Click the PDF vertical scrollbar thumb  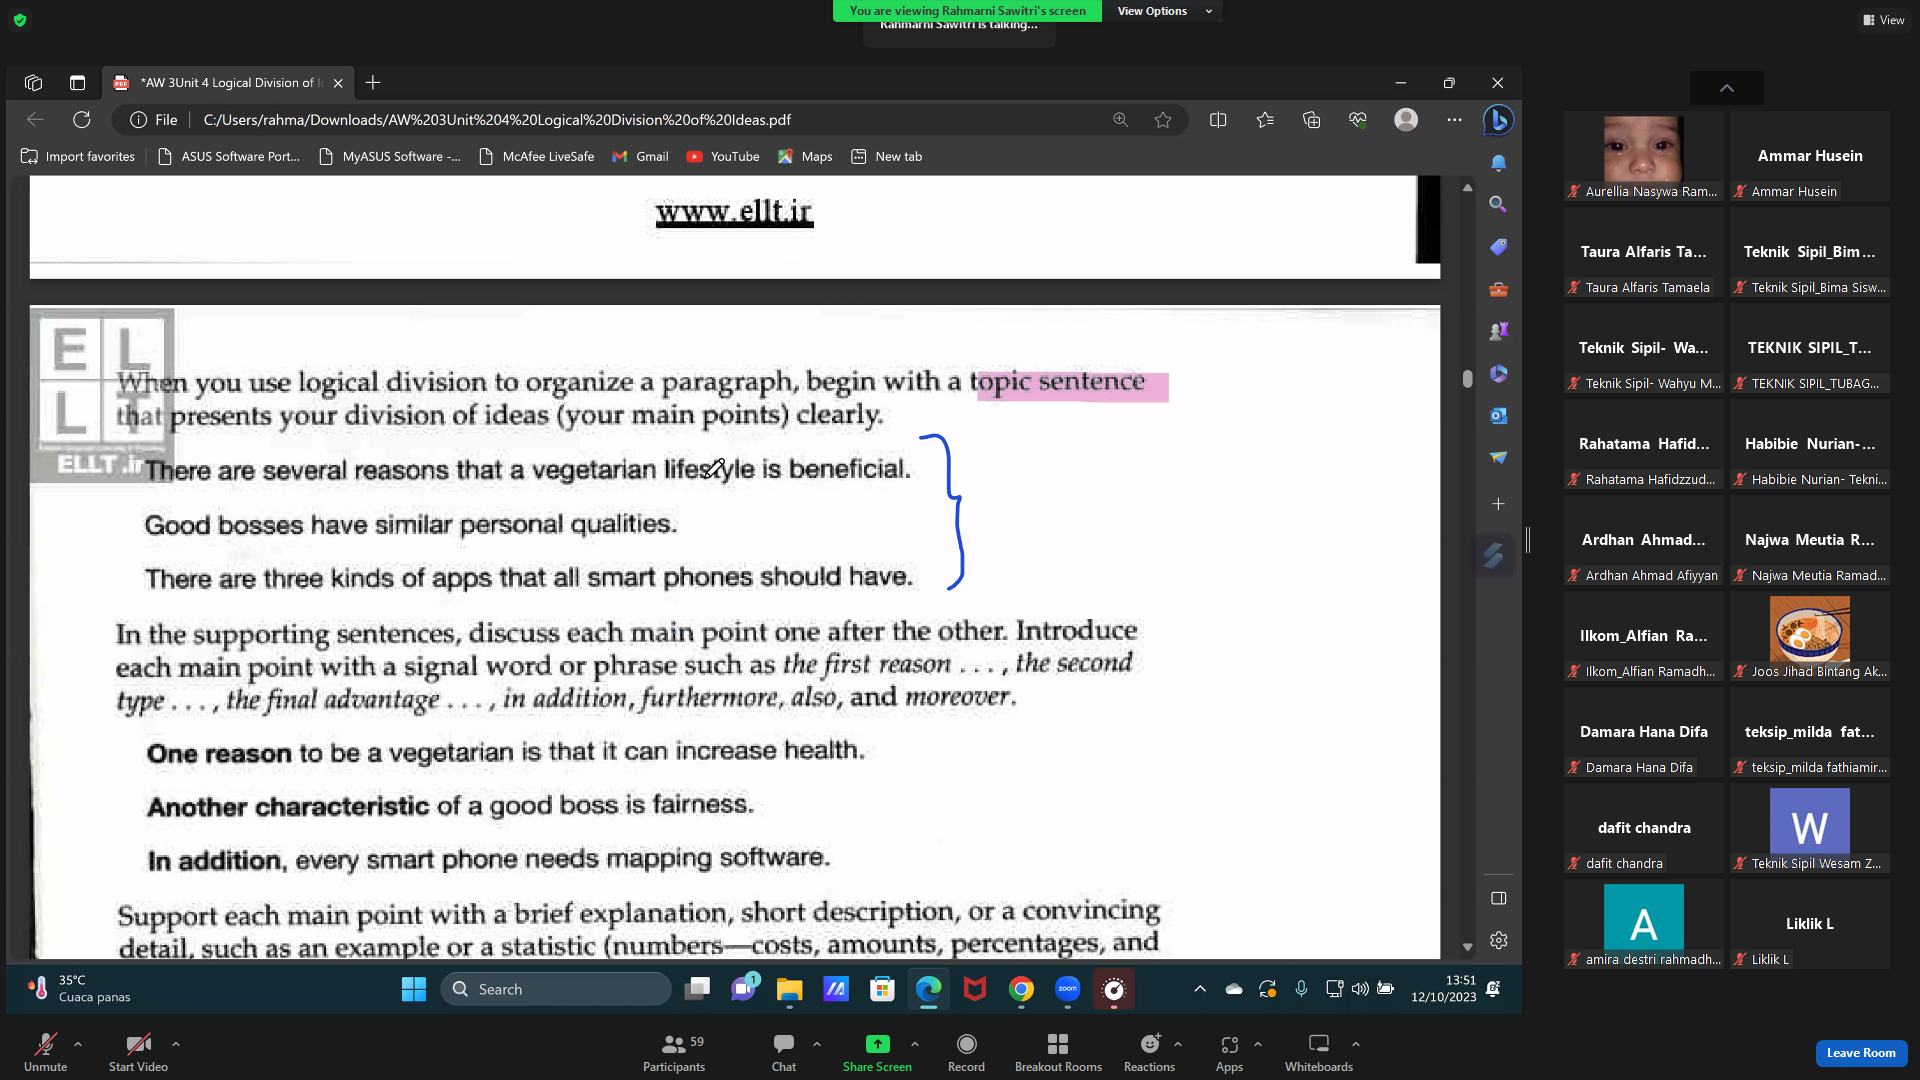1467,379
